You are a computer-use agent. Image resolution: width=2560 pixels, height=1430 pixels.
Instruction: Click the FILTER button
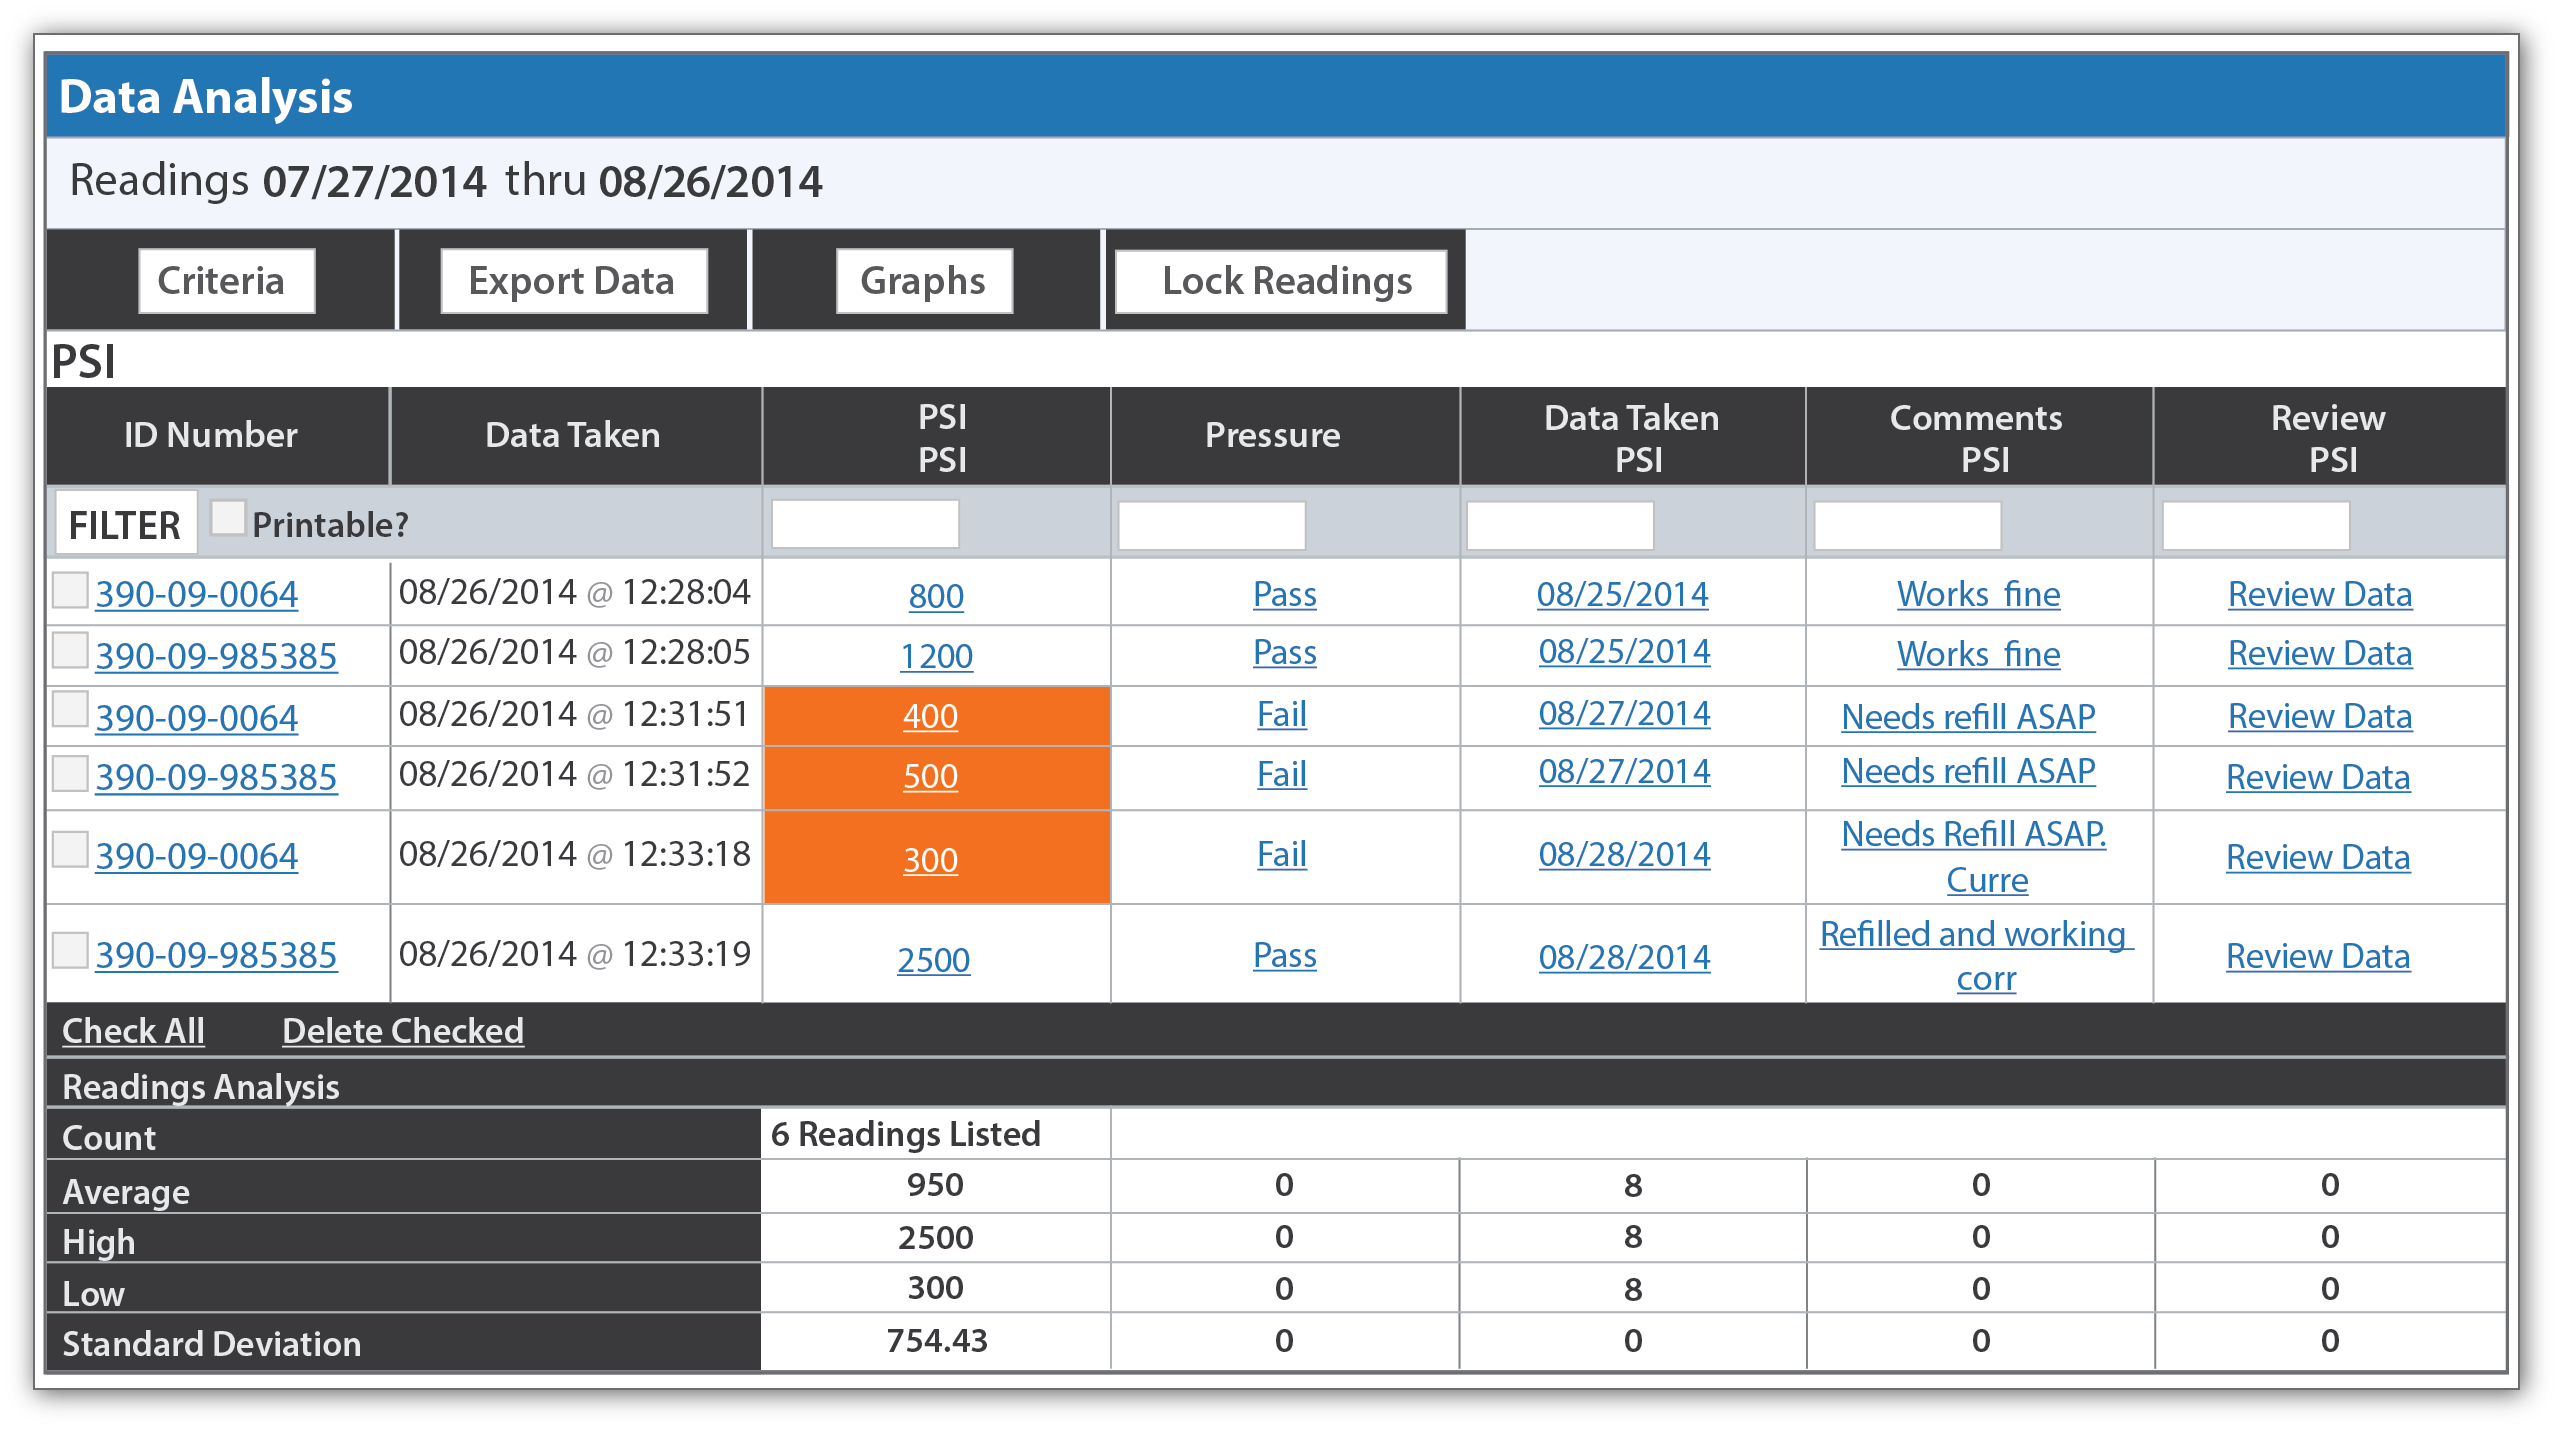[125, 524]
